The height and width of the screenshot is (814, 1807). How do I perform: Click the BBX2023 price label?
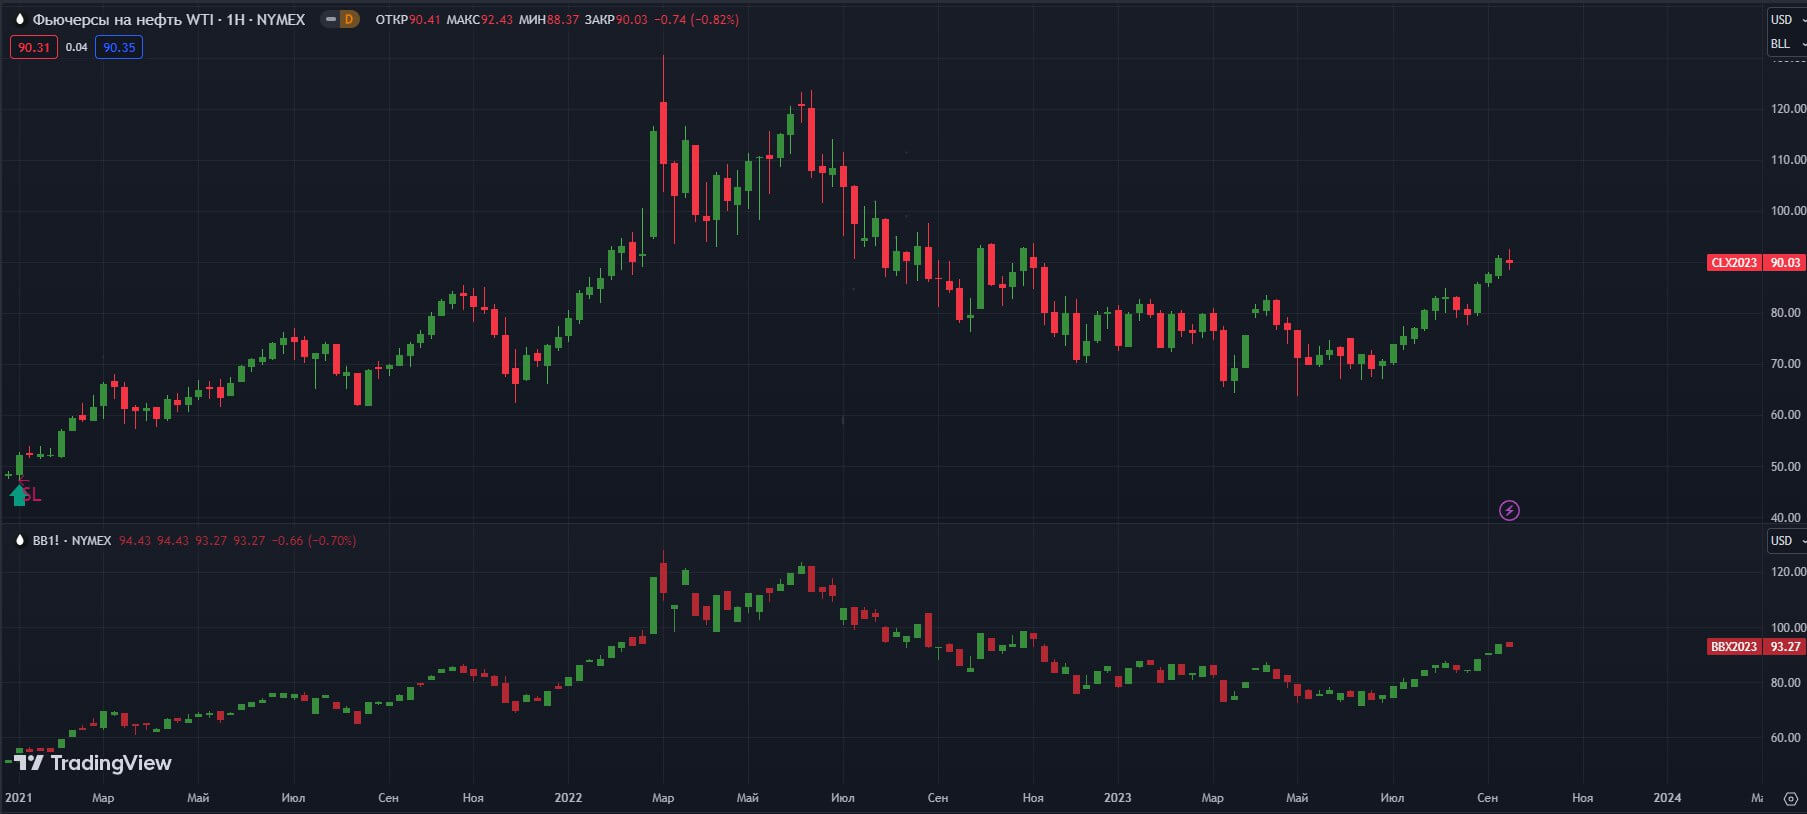(1734, 647)
